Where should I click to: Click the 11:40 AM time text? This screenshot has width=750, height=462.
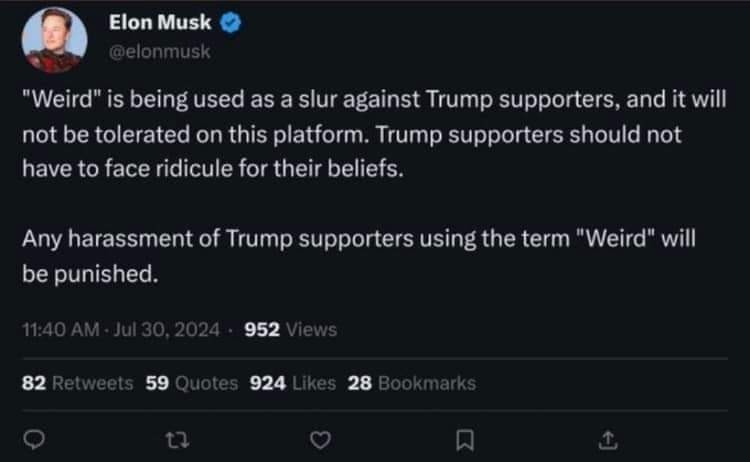(57, 329)
